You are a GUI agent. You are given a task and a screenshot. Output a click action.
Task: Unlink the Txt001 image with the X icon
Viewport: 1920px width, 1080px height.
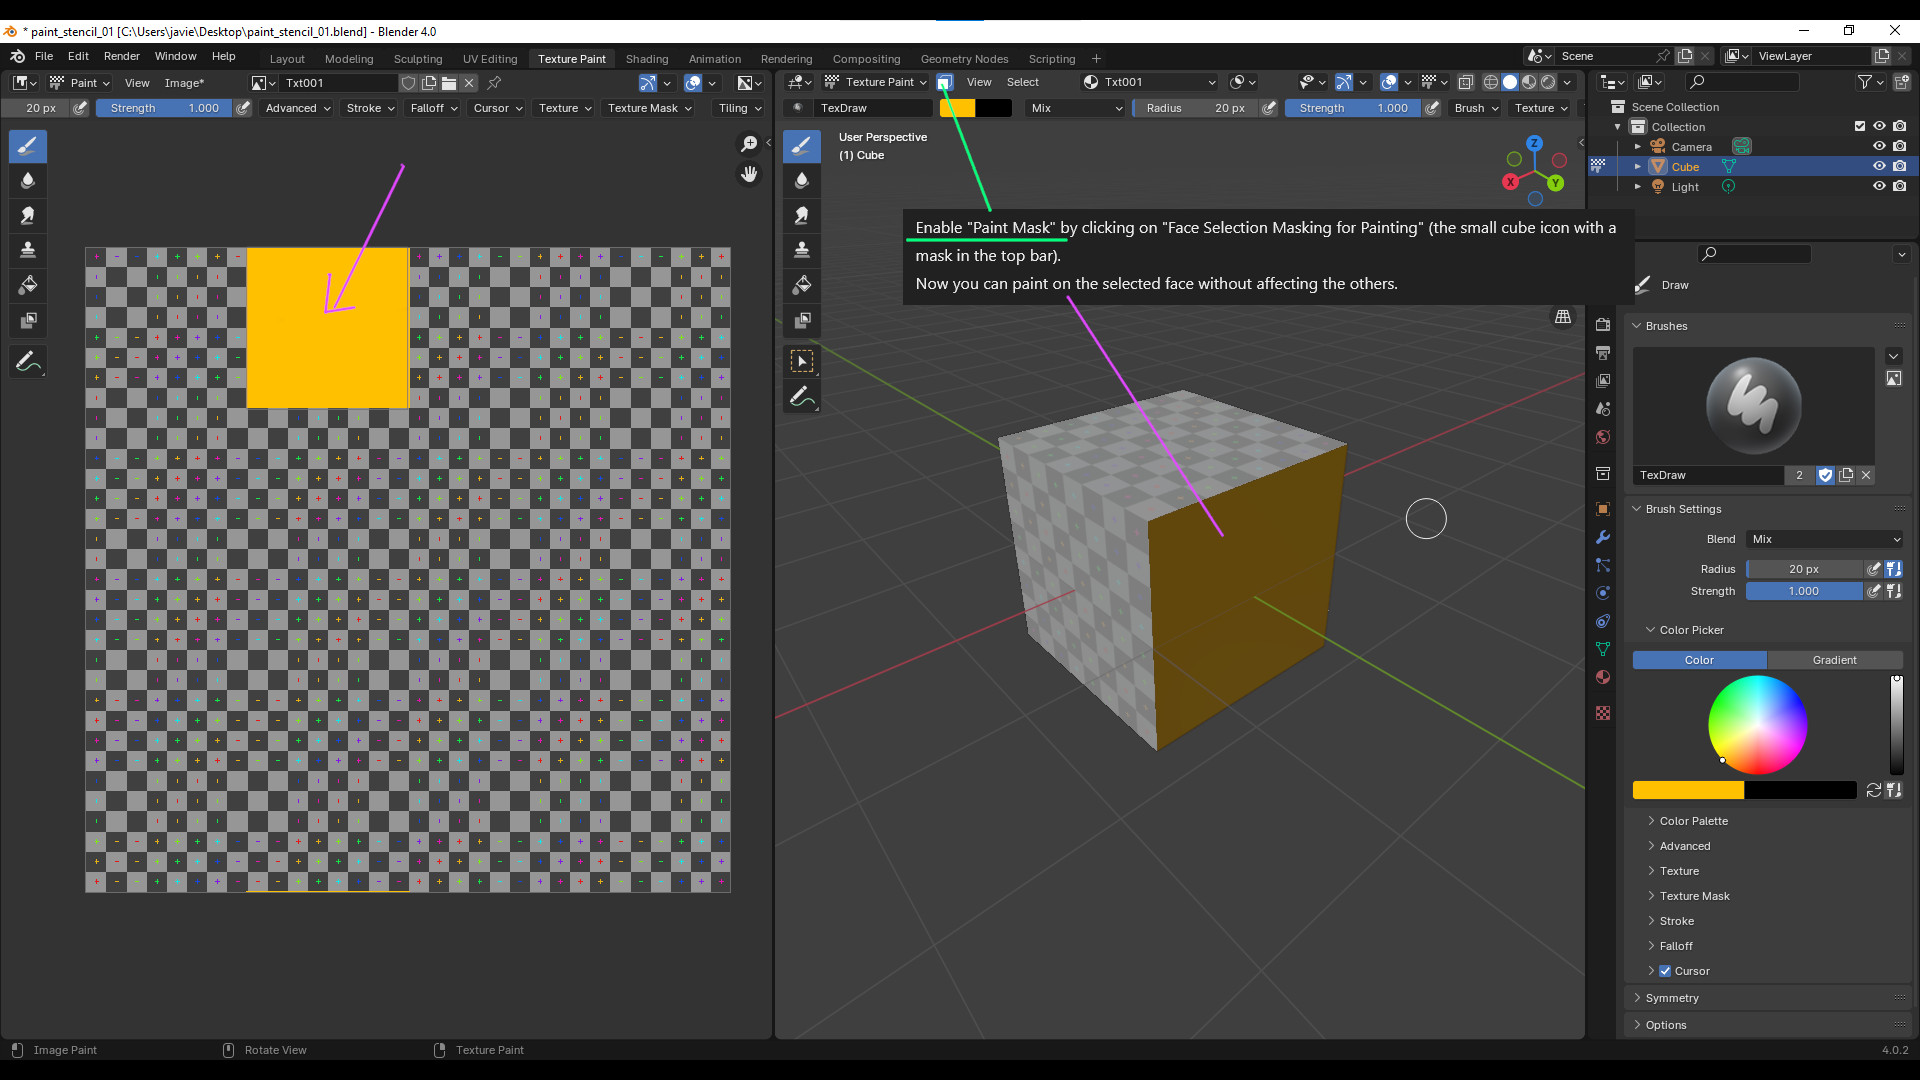[x=469, y=83]
